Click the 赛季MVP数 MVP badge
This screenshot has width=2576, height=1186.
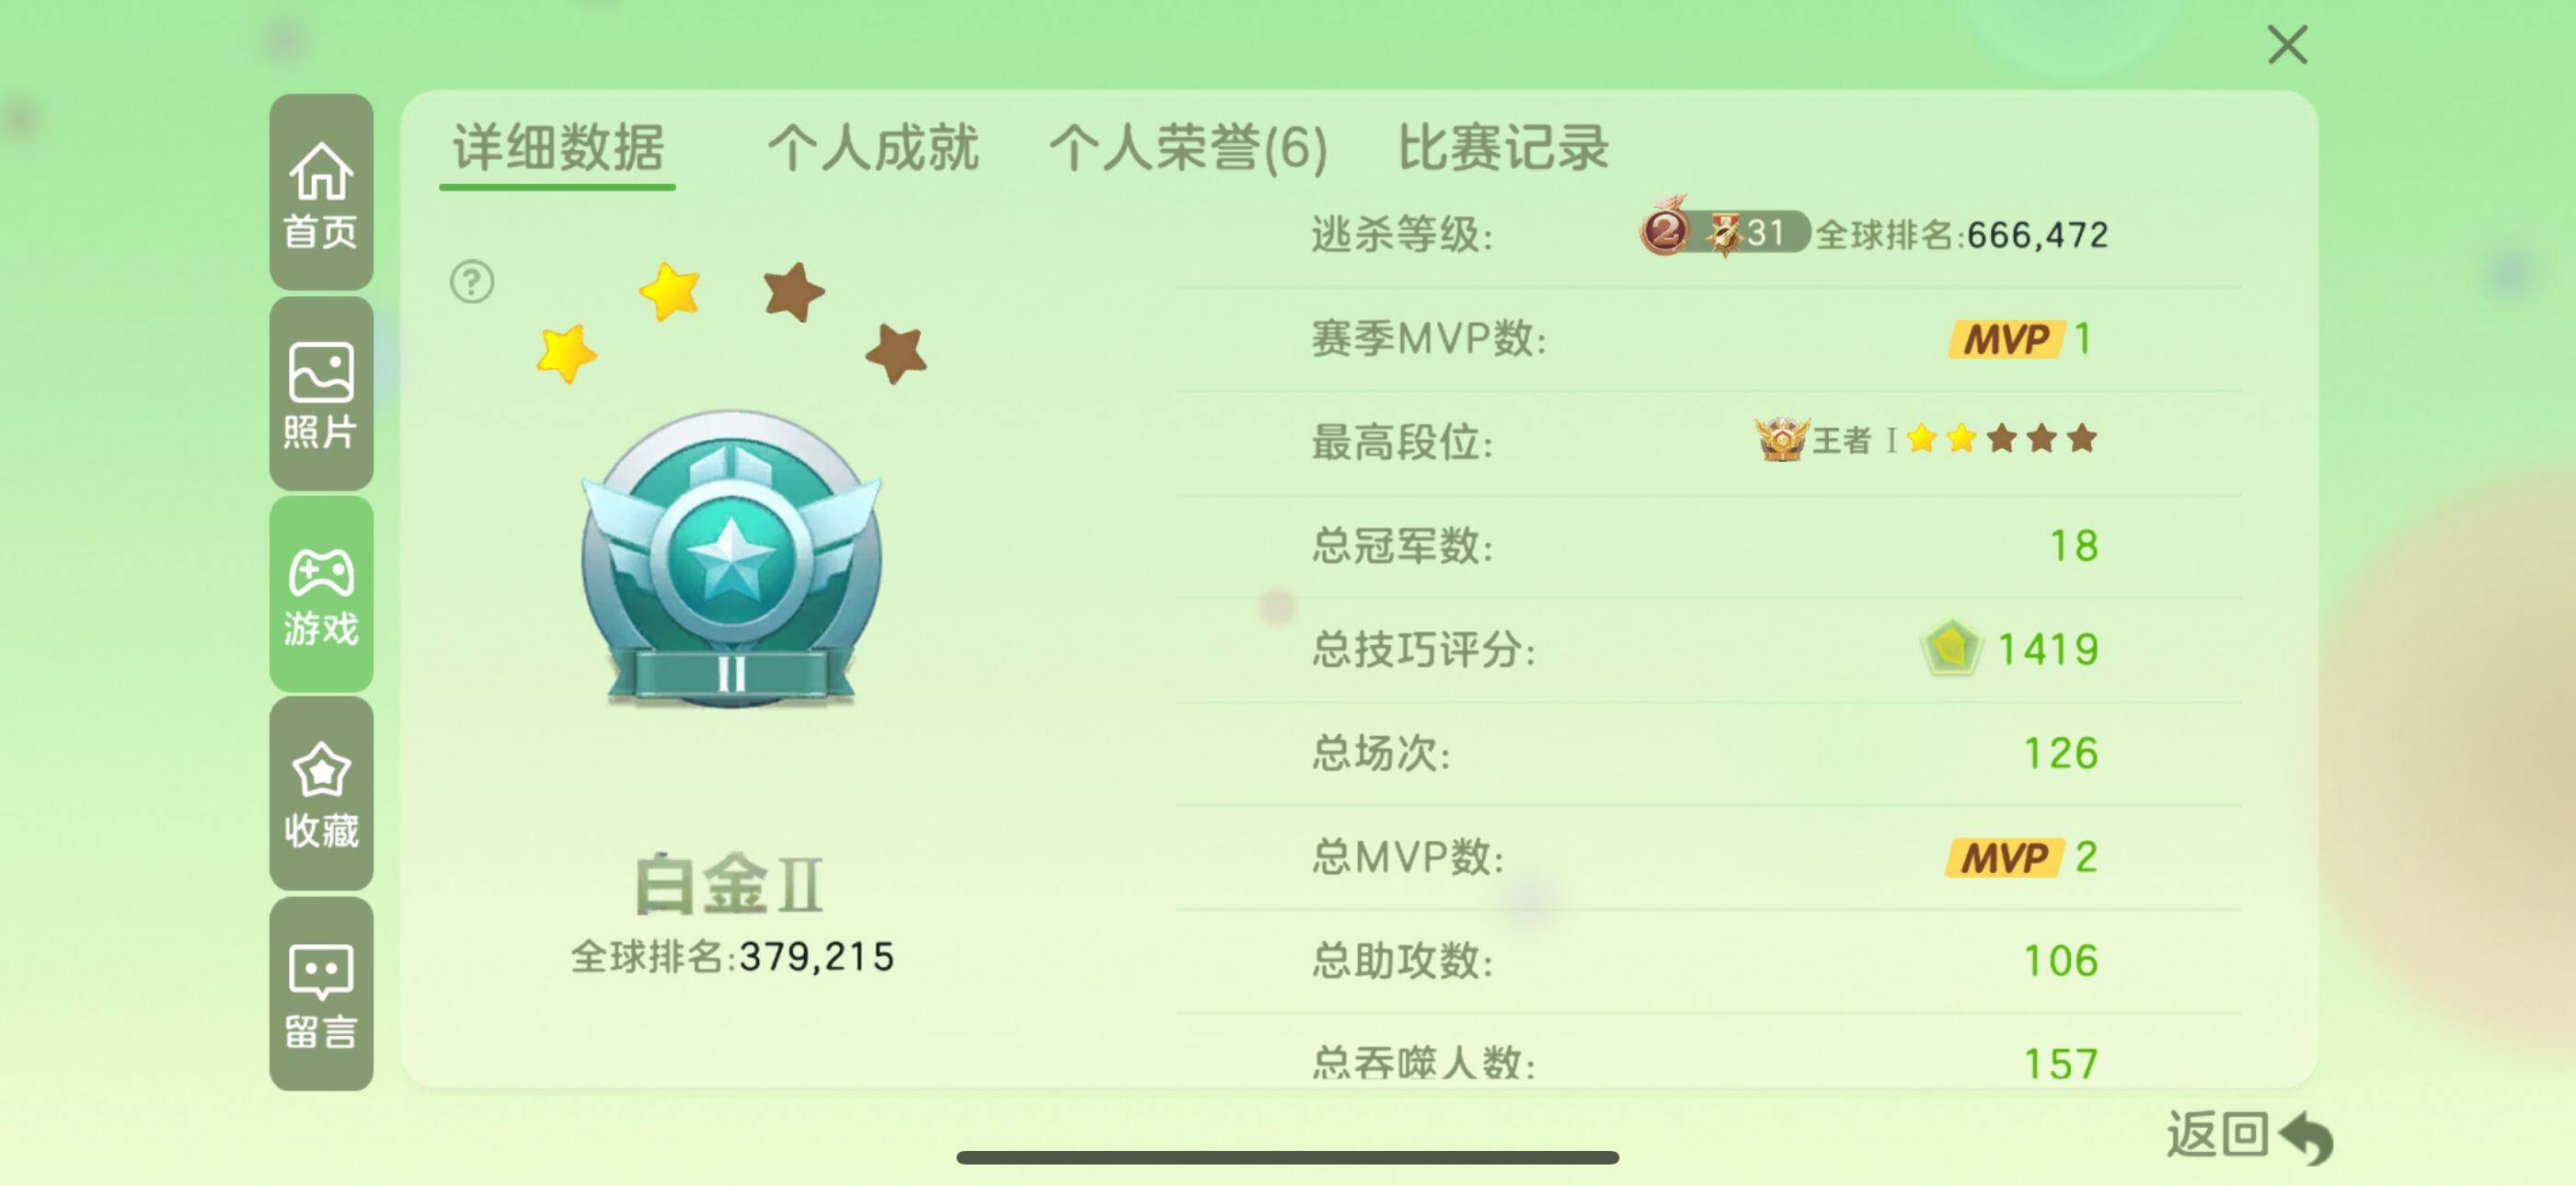pyautogui.click(x=2005, y=339)
